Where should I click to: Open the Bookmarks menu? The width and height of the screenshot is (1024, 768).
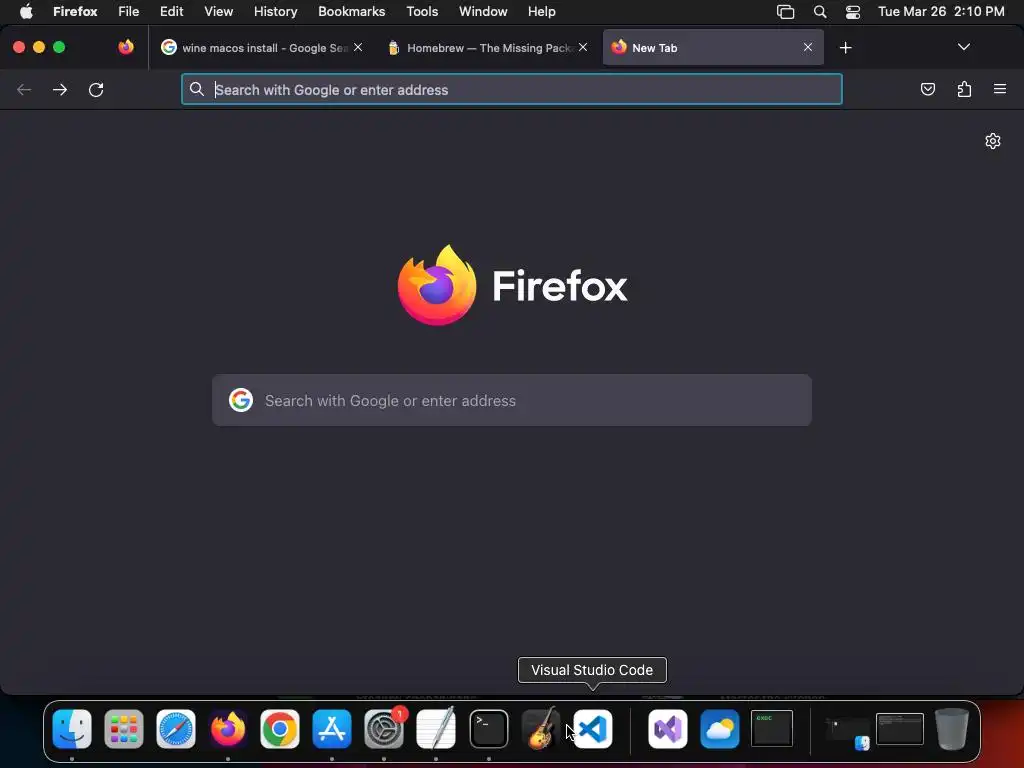coord(351,11)
